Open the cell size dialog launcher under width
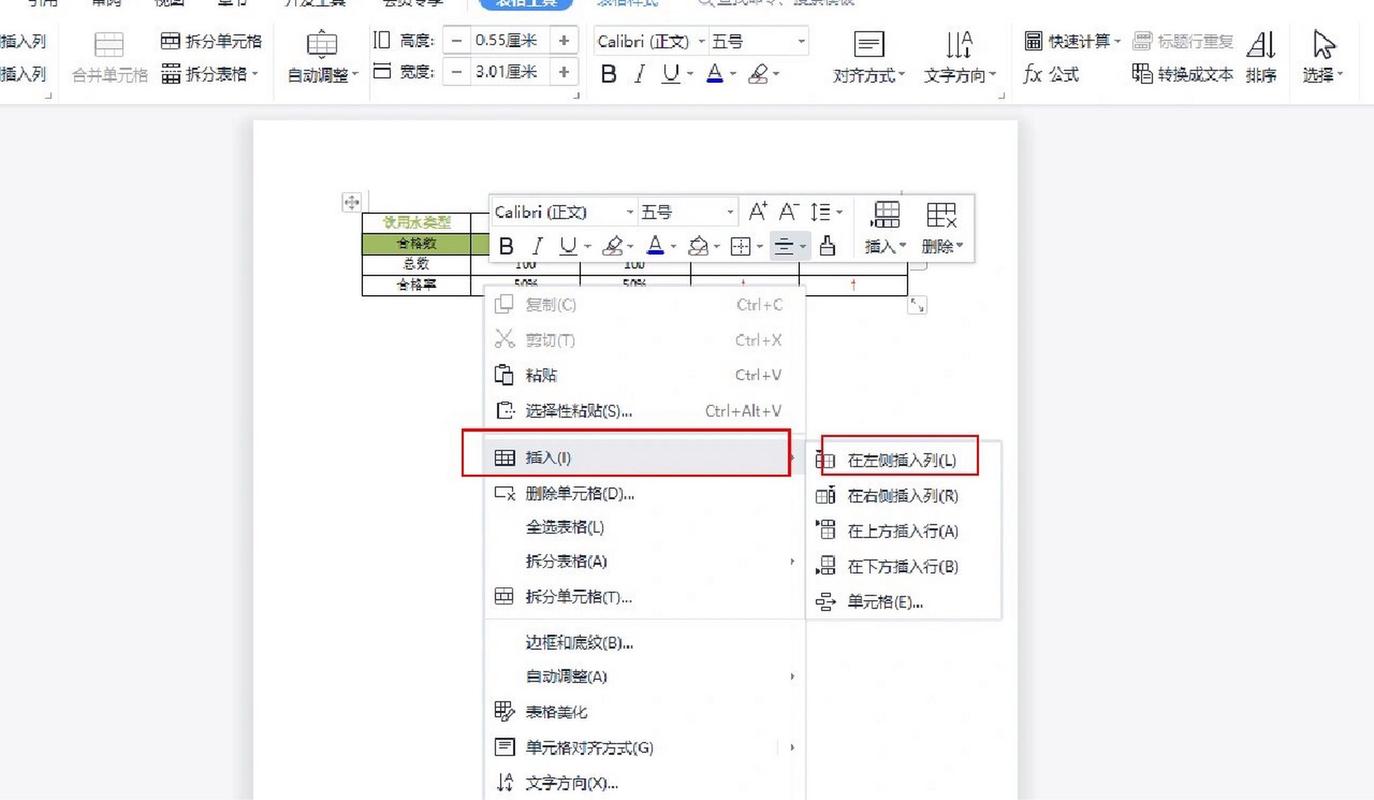This screenshot has width=1374, height=800. pos(577,96)
